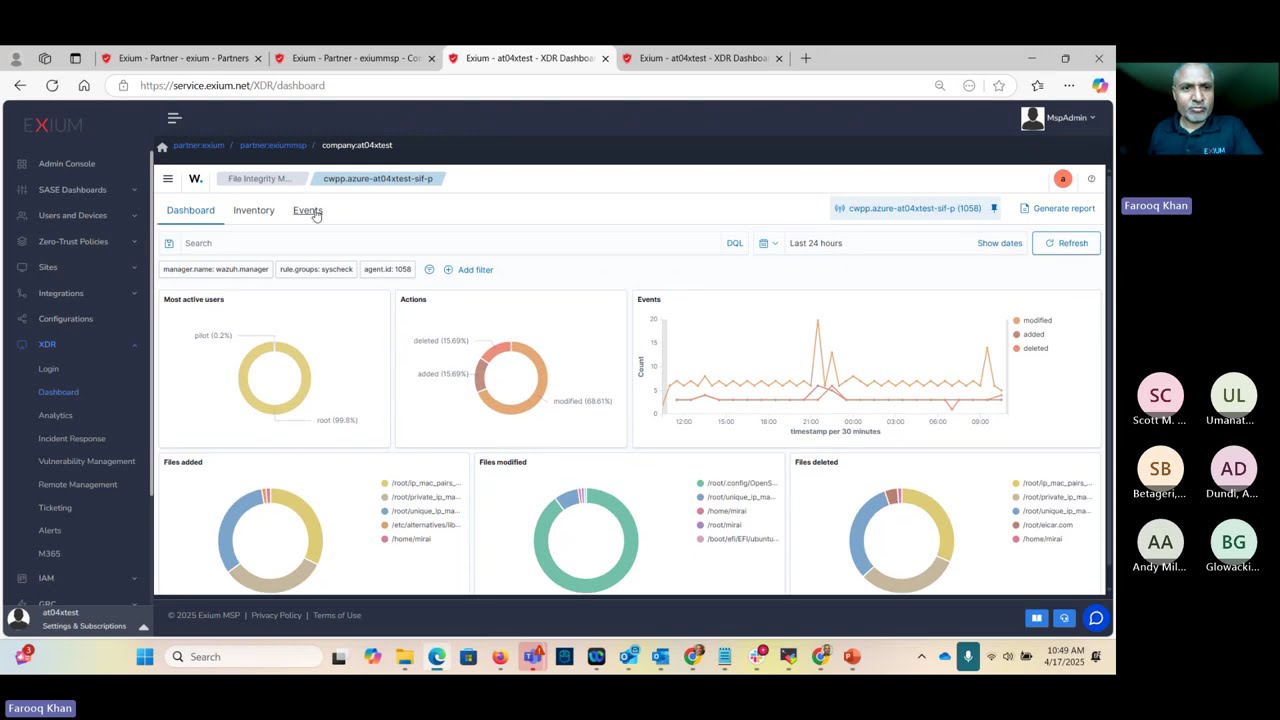Switch to the Events tab
1280x720 pixels.
(307, 210)
